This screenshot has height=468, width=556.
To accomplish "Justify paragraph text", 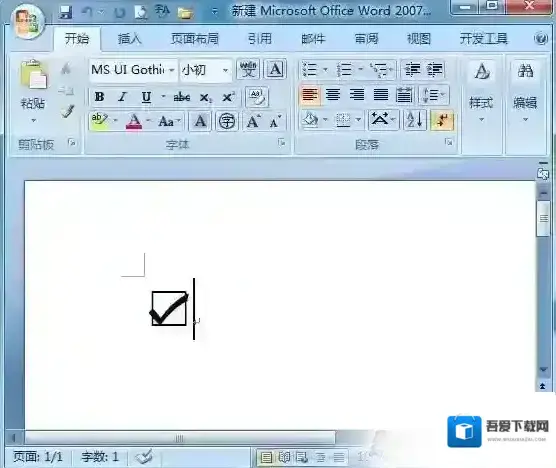I will coord(380,95).
